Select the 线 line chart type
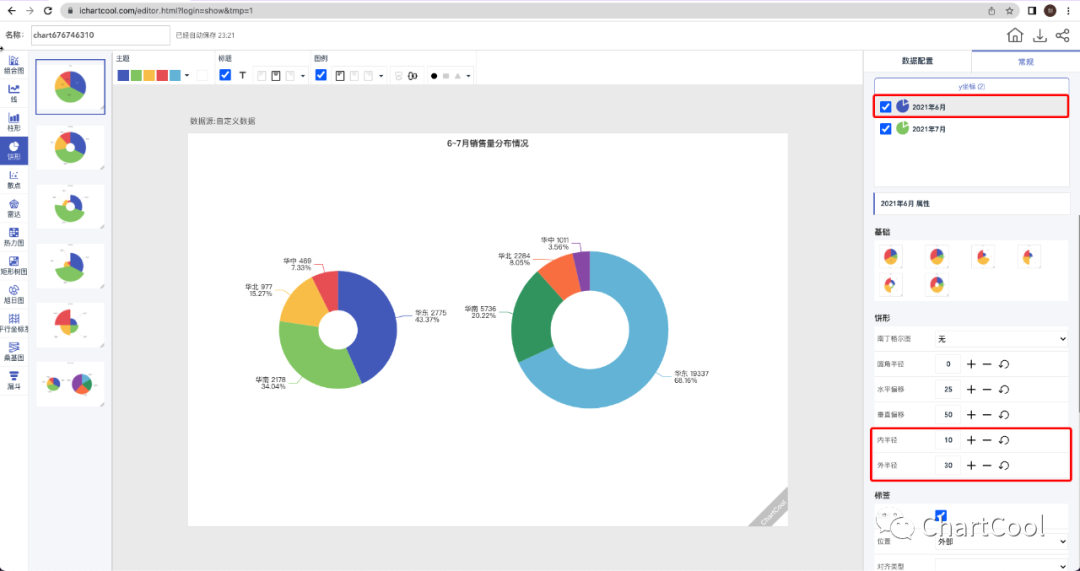 tap(14, 94)
